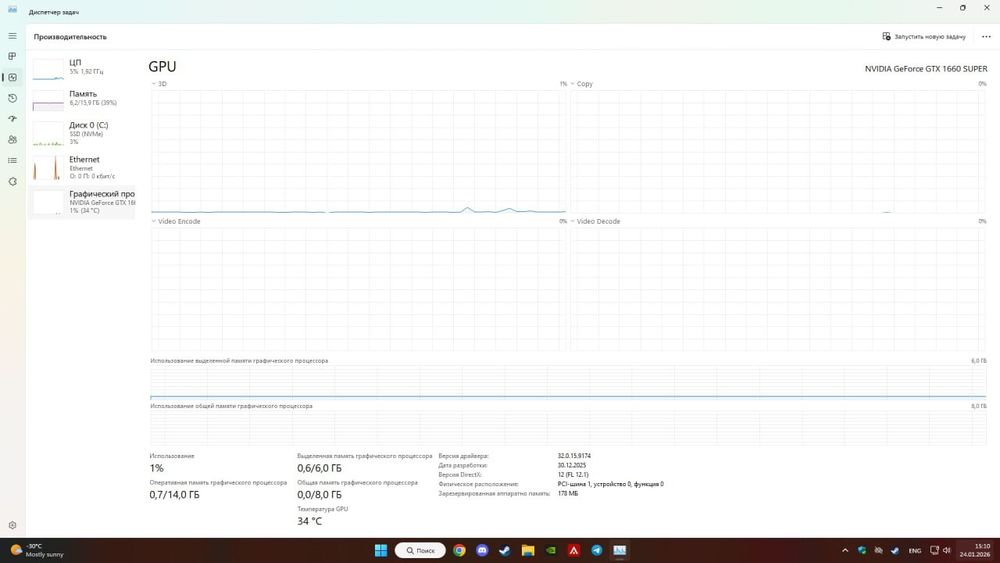Open the hamburger navigation menu
Image resolution: width=1000 pixels, height=563 pixels.
(x=12, y=36)
